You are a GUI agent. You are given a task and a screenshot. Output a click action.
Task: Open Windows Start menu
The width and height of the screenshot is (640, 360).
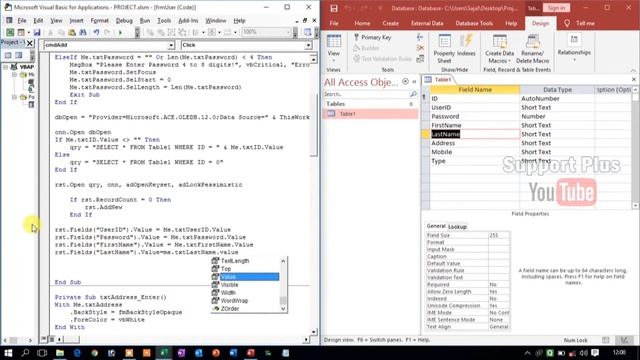point(8,353)
